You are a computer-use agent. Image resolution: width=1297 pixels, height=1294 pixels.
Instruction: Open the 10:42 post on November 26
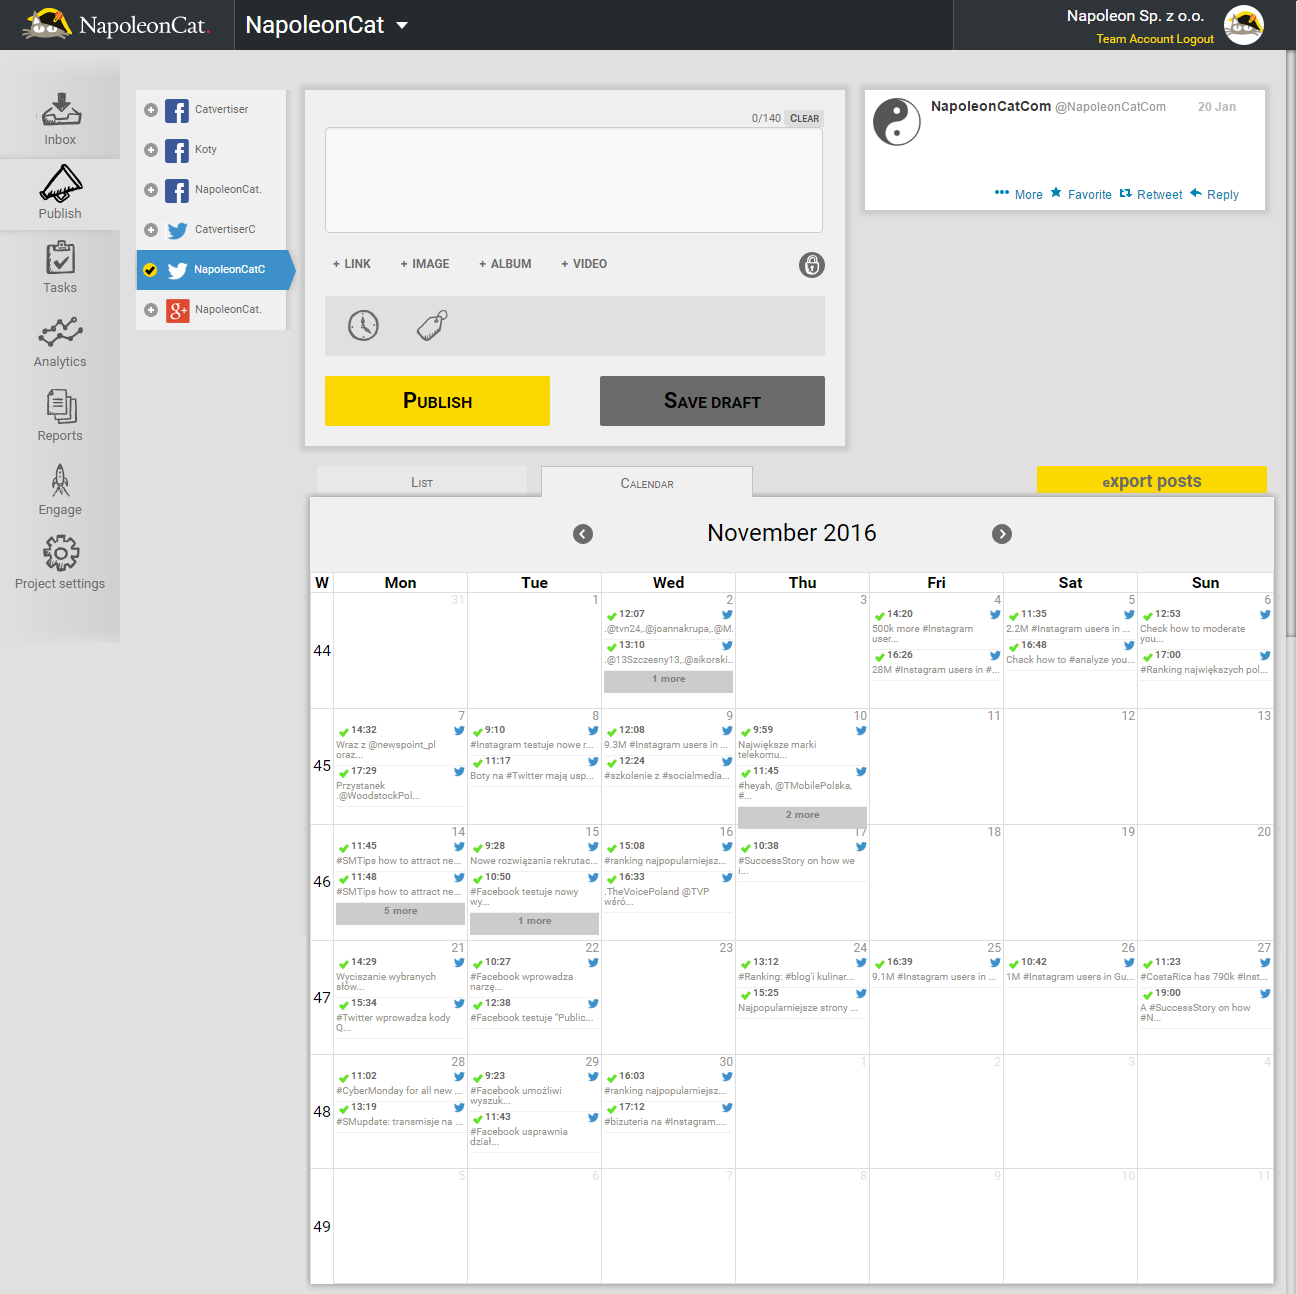(1070, 969)
